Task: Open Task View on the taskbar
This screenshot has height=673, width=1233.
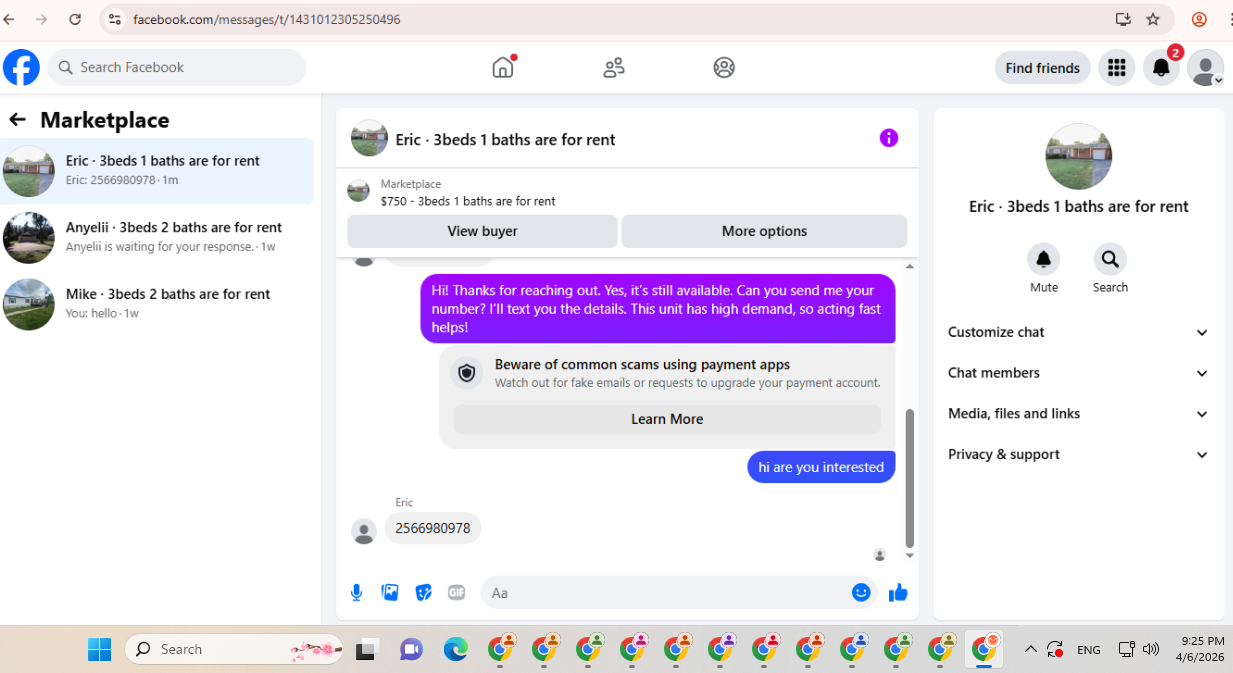Action: click(x=367, y=649)
